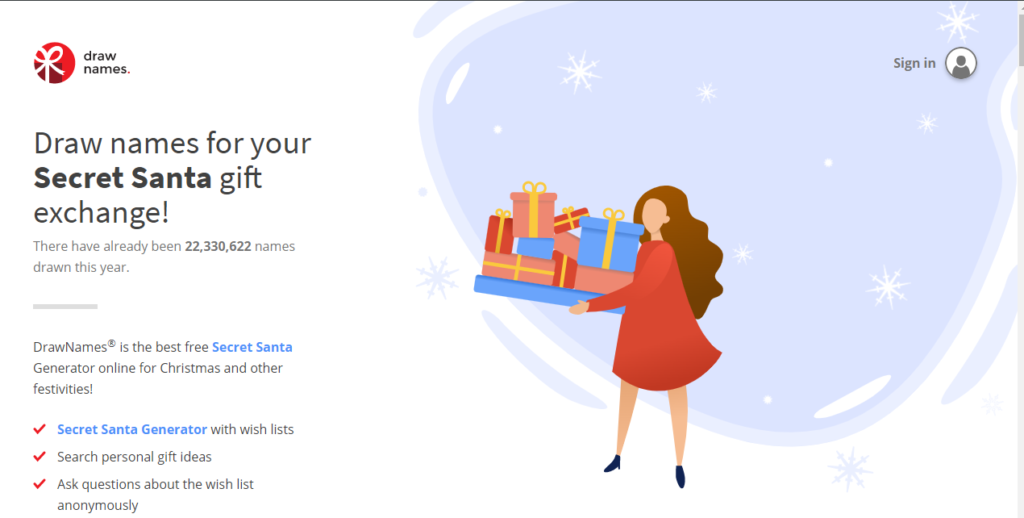This screenshot has width=1024, height=518.
Task: Click the checkmark beside Search personal gift ideas
Action: click(40, 457)
